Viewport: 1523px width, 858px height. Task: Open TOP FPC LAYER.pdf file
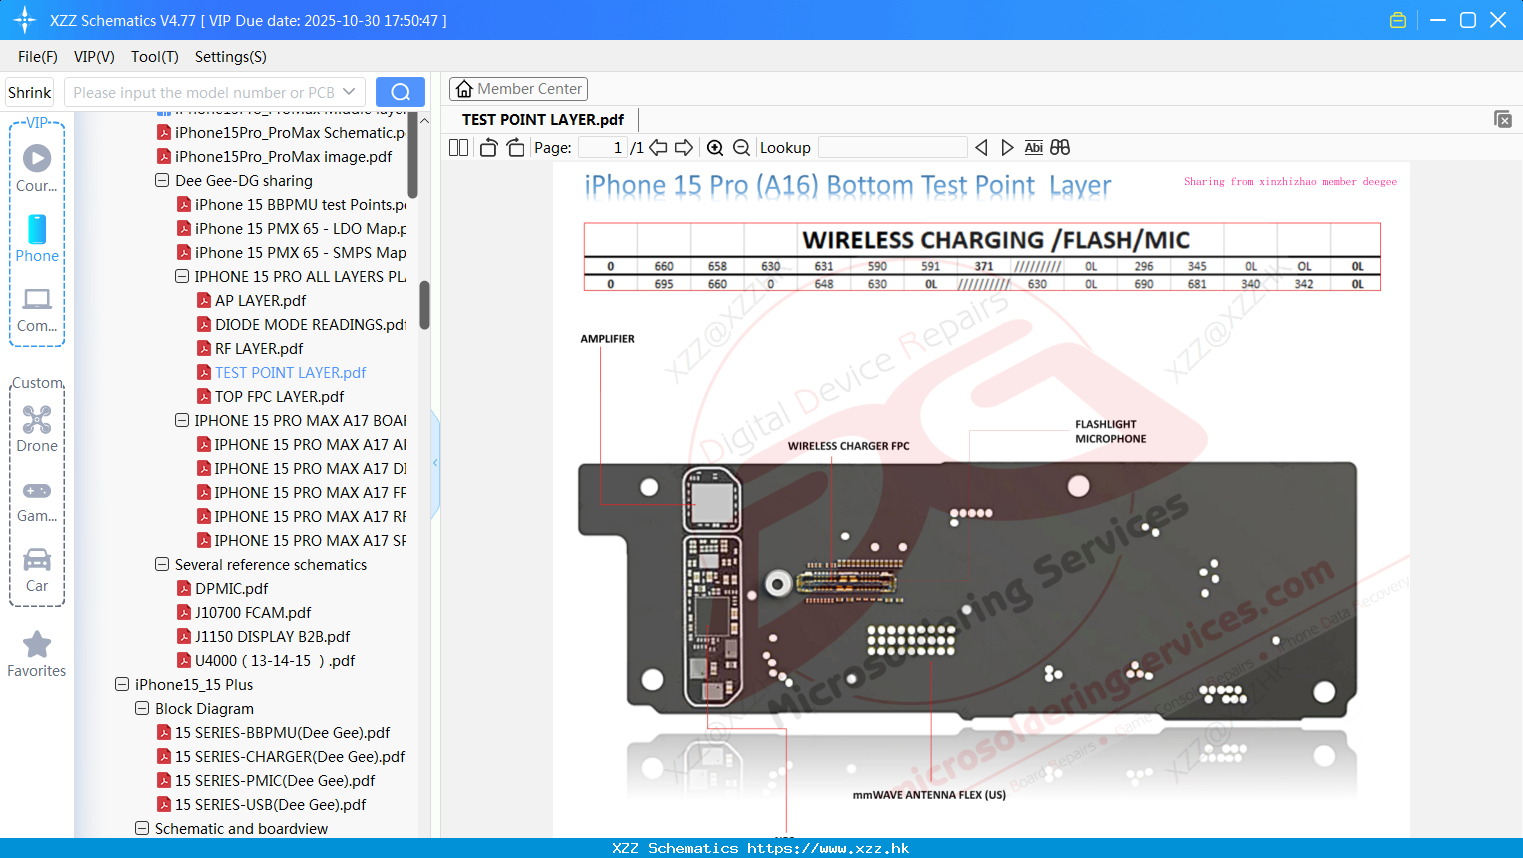pos(279,397)
